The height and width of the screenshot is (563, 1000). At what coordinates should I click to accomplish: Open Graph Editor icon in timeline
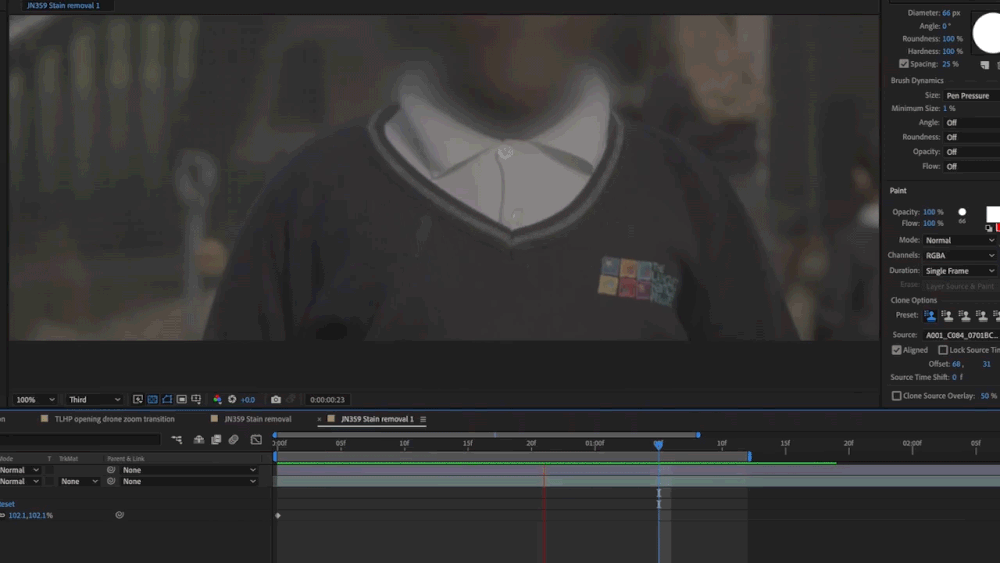[x=256, y=439]
